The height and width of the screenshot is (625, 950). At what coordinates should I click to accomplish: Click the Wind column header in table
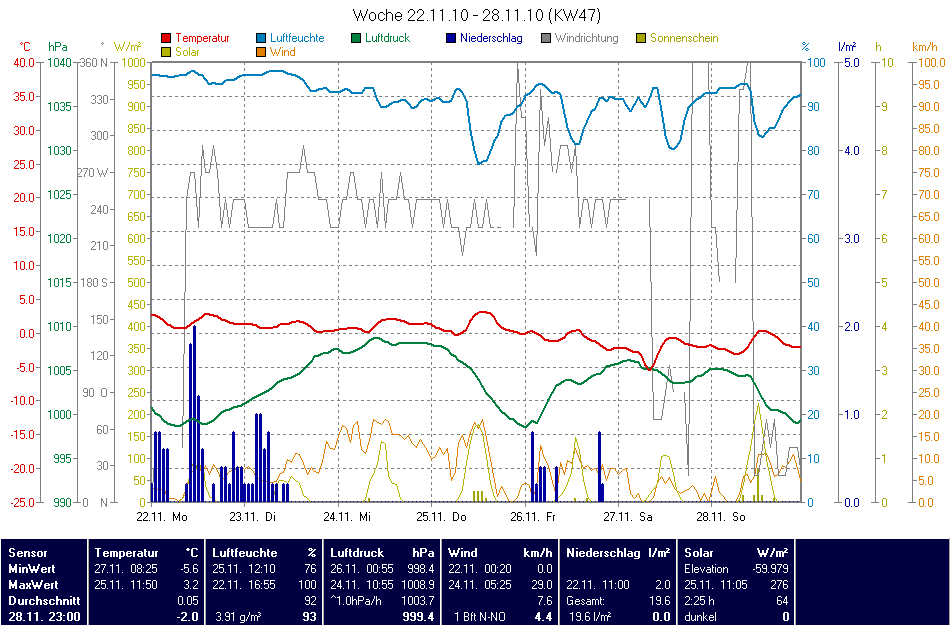[x=462, y=553]
